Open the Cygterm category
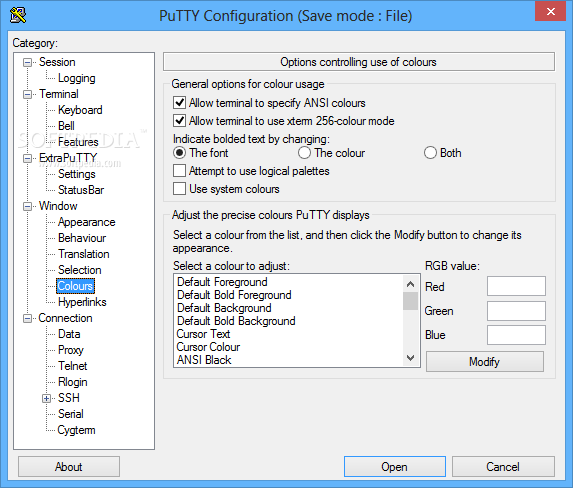 (76, 430)
